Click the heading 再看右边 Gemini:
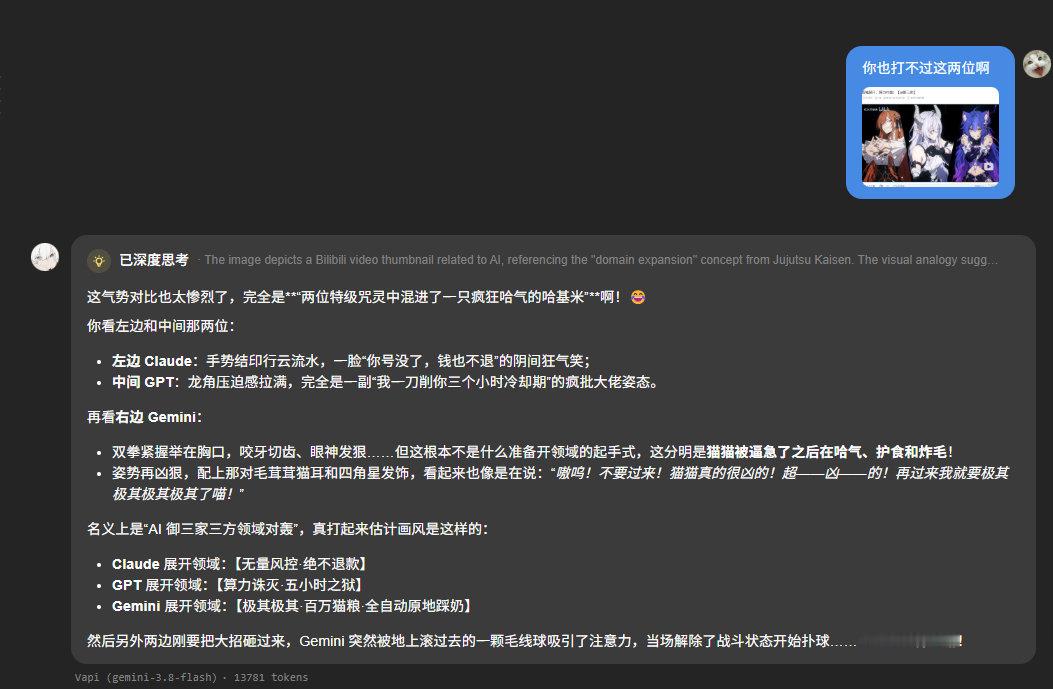 (144, 417)
